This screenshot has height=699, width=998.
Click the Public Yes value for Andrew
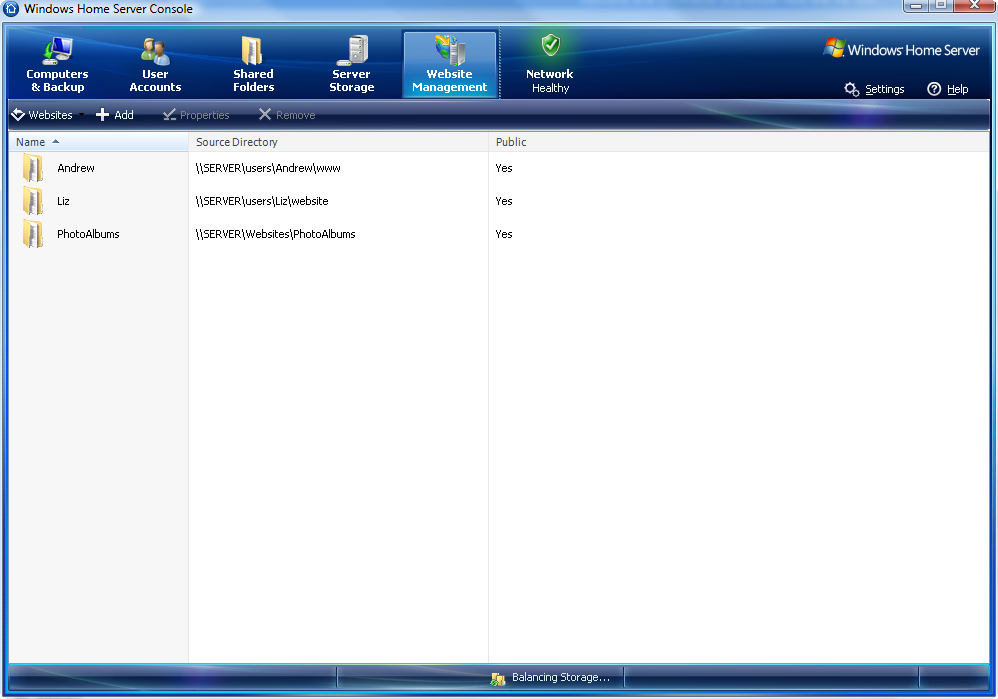point(503,168)
